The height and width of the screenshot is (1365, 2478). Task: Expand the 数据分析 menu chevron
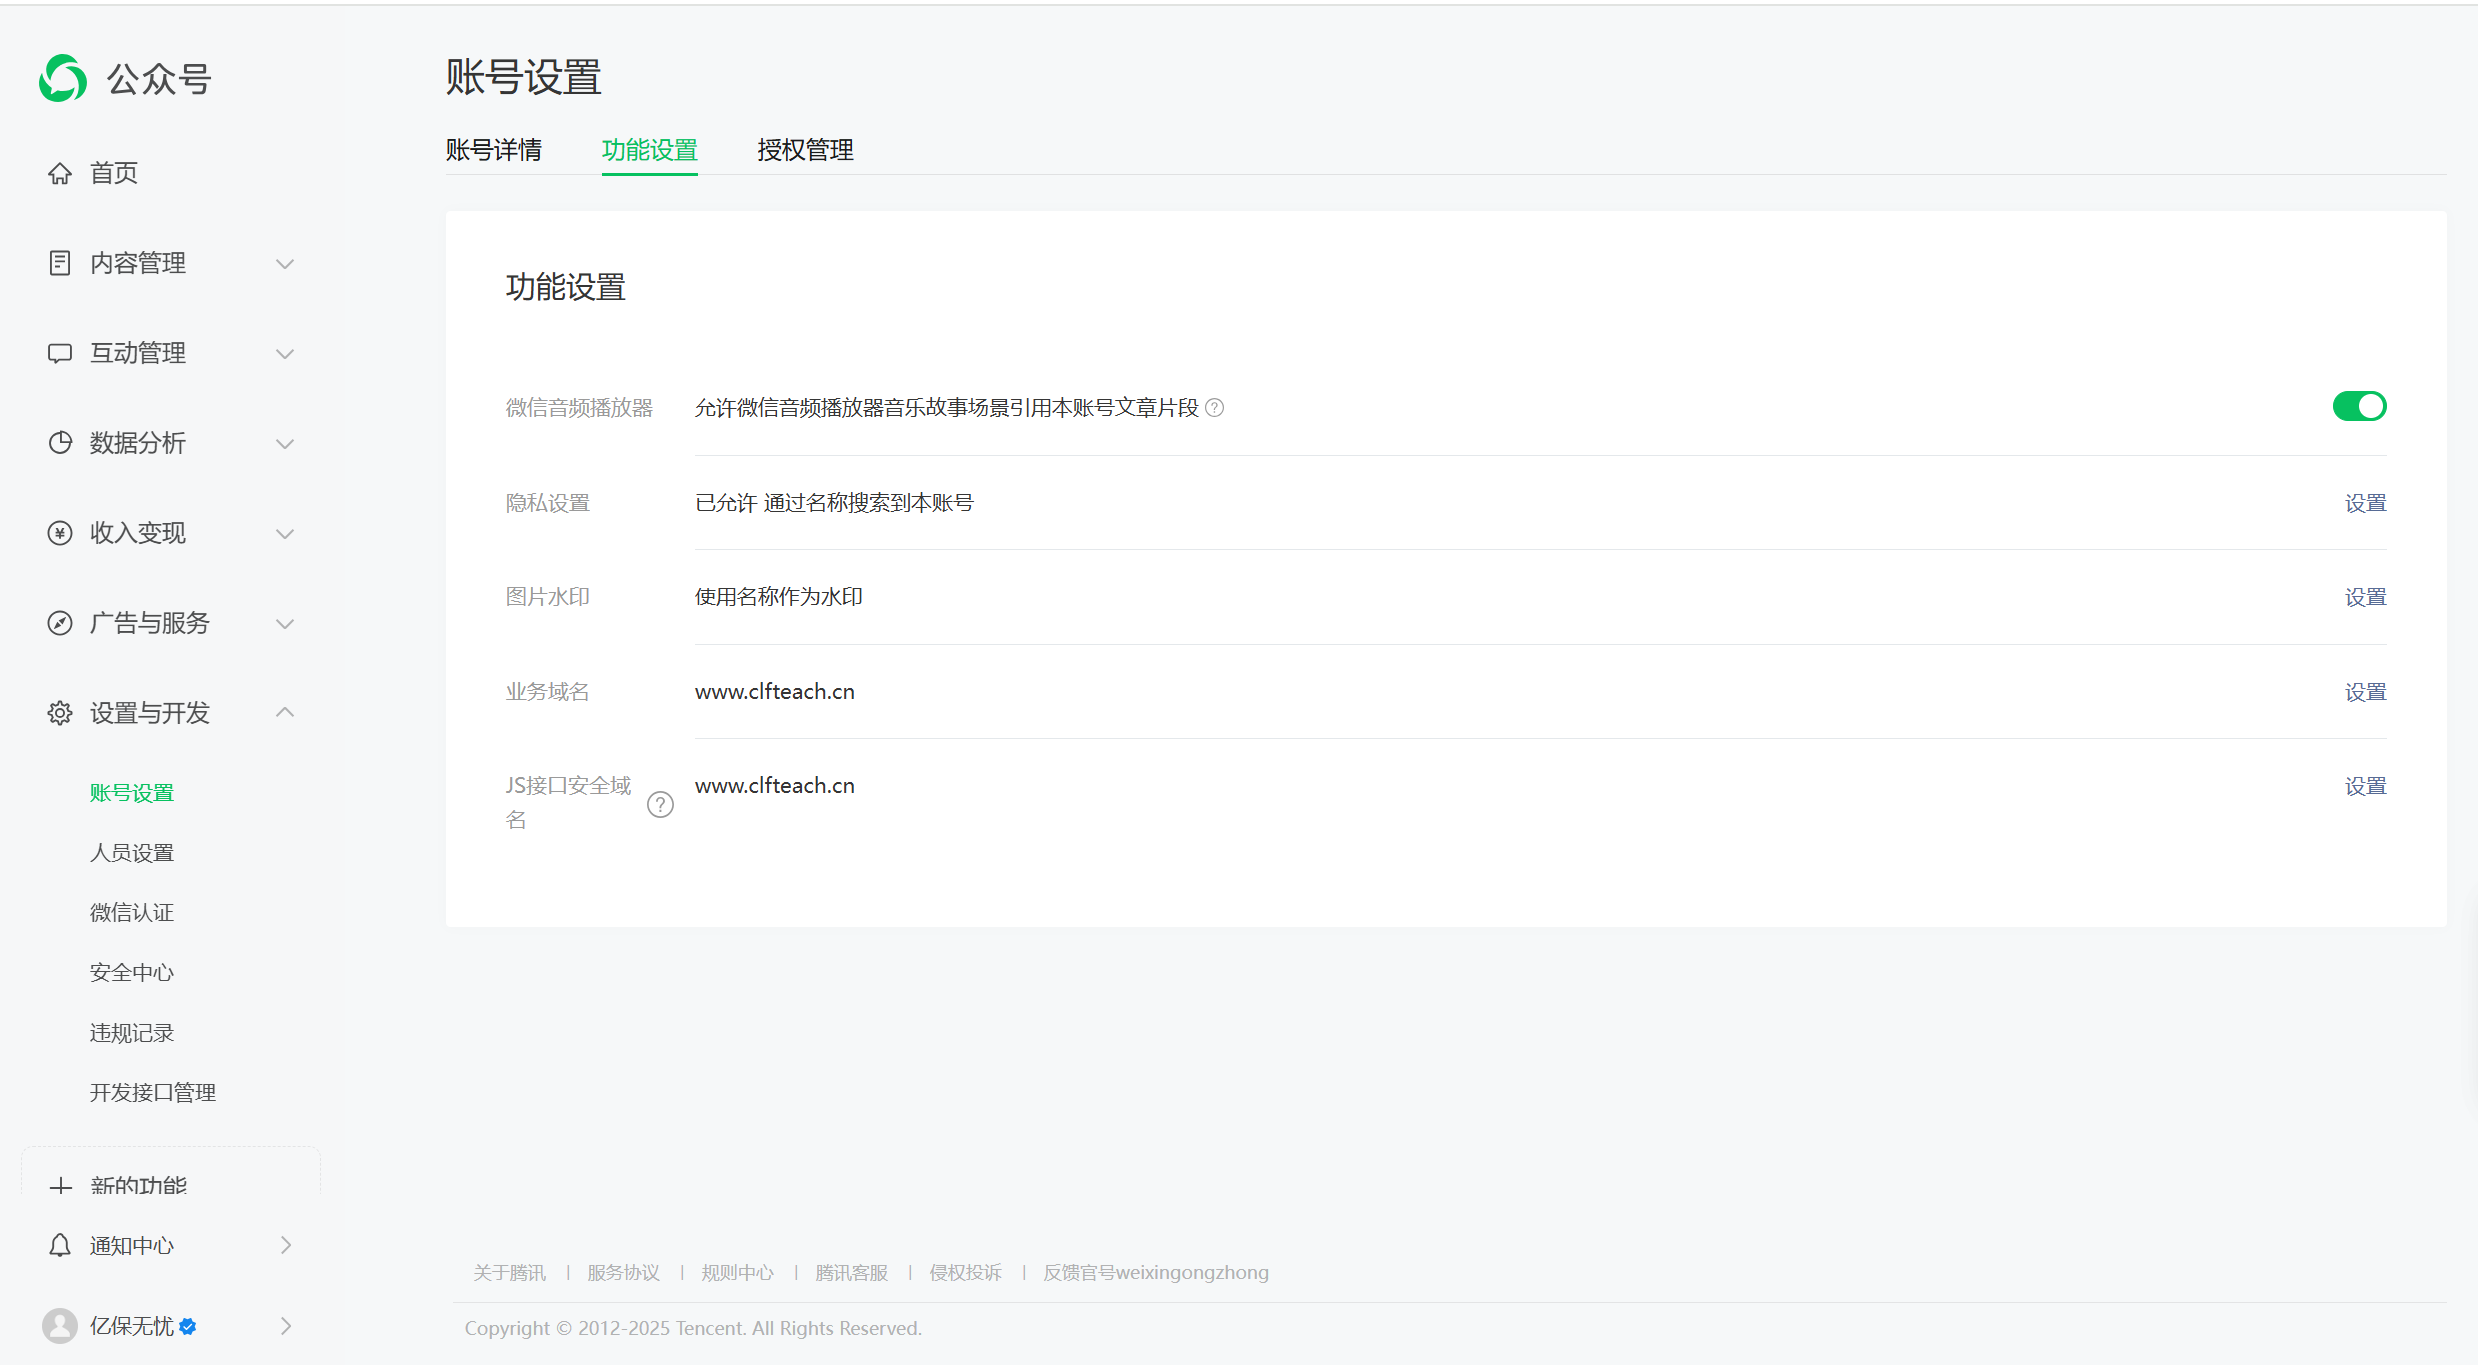point(285,444)
